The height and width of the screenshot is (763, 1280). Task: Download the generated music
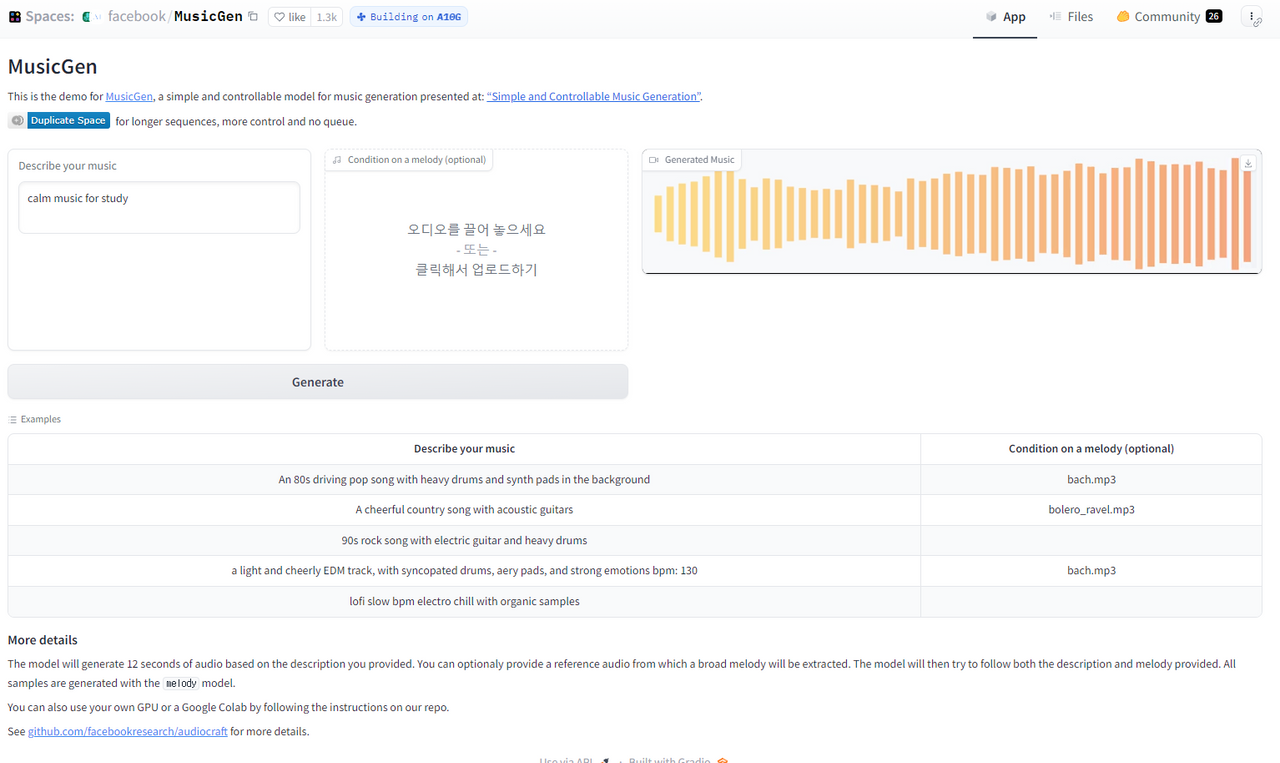(x=1248, y=164)
